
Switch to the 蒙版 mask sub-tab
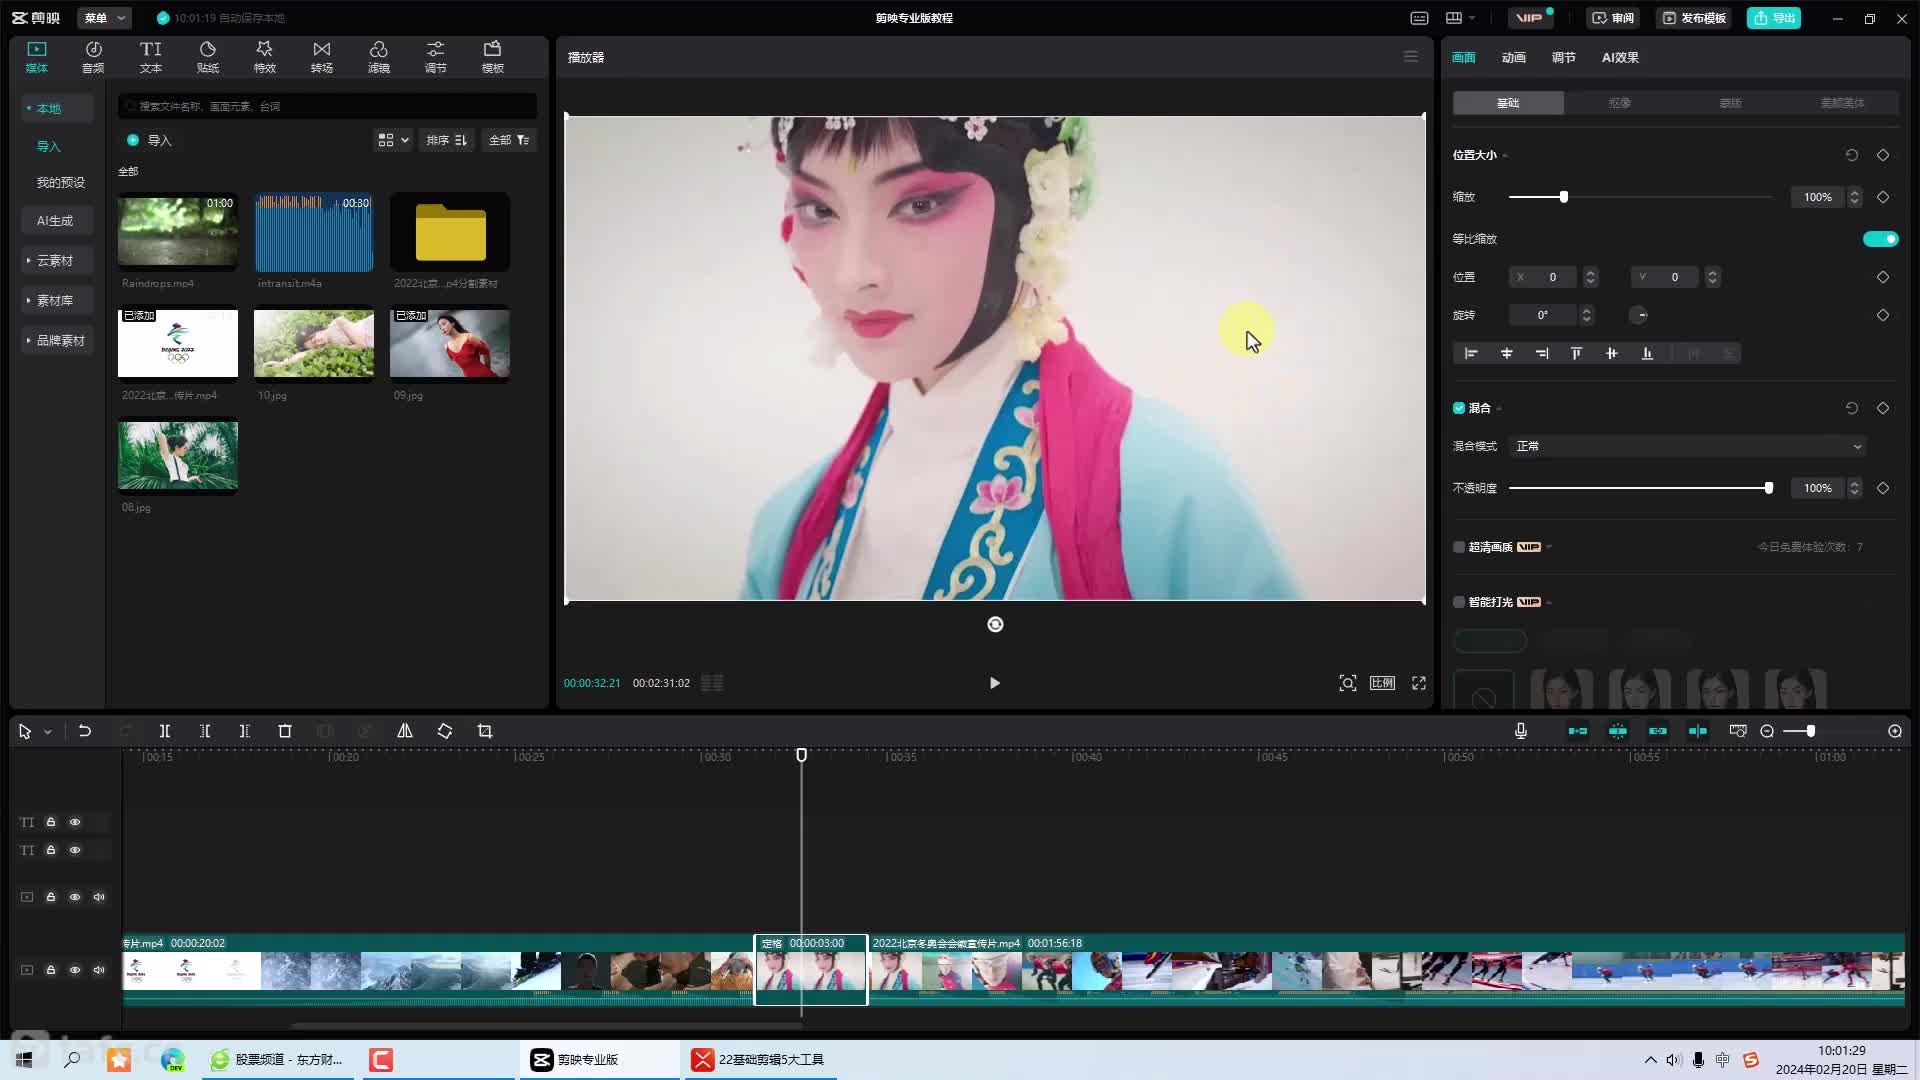pyautogui.click(x=1730, y=103)
